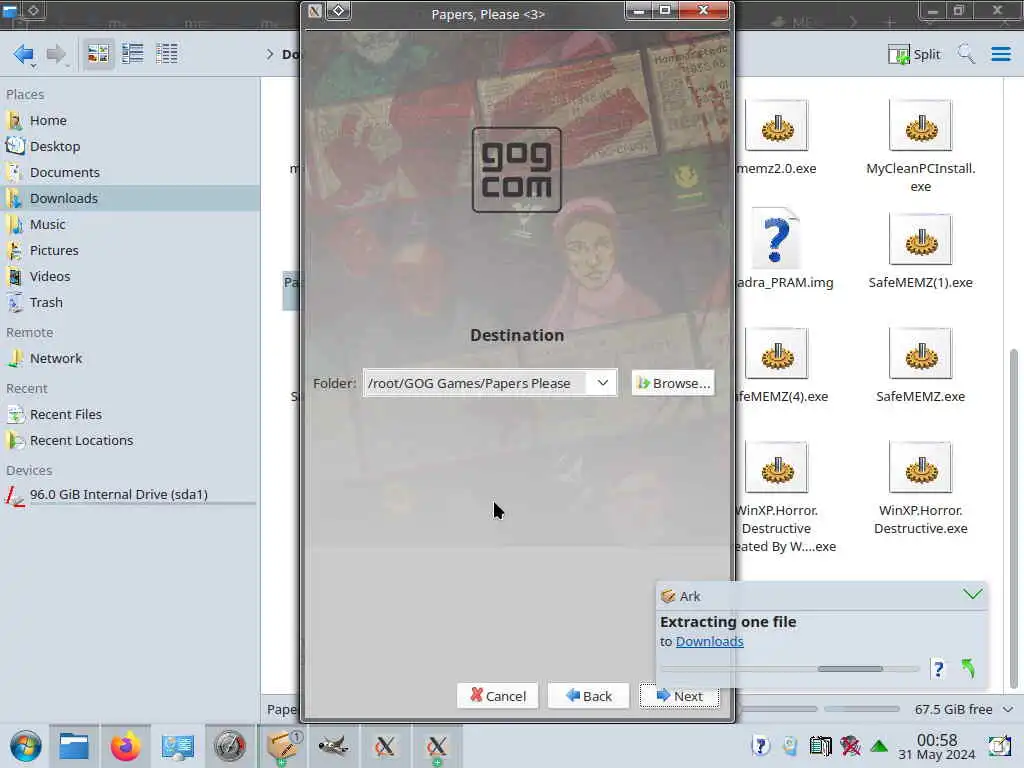The height and width of the screenshot is (768, 1024).
Task: Expand the destination folder dropdown arrow
Action: pos(603,383)
